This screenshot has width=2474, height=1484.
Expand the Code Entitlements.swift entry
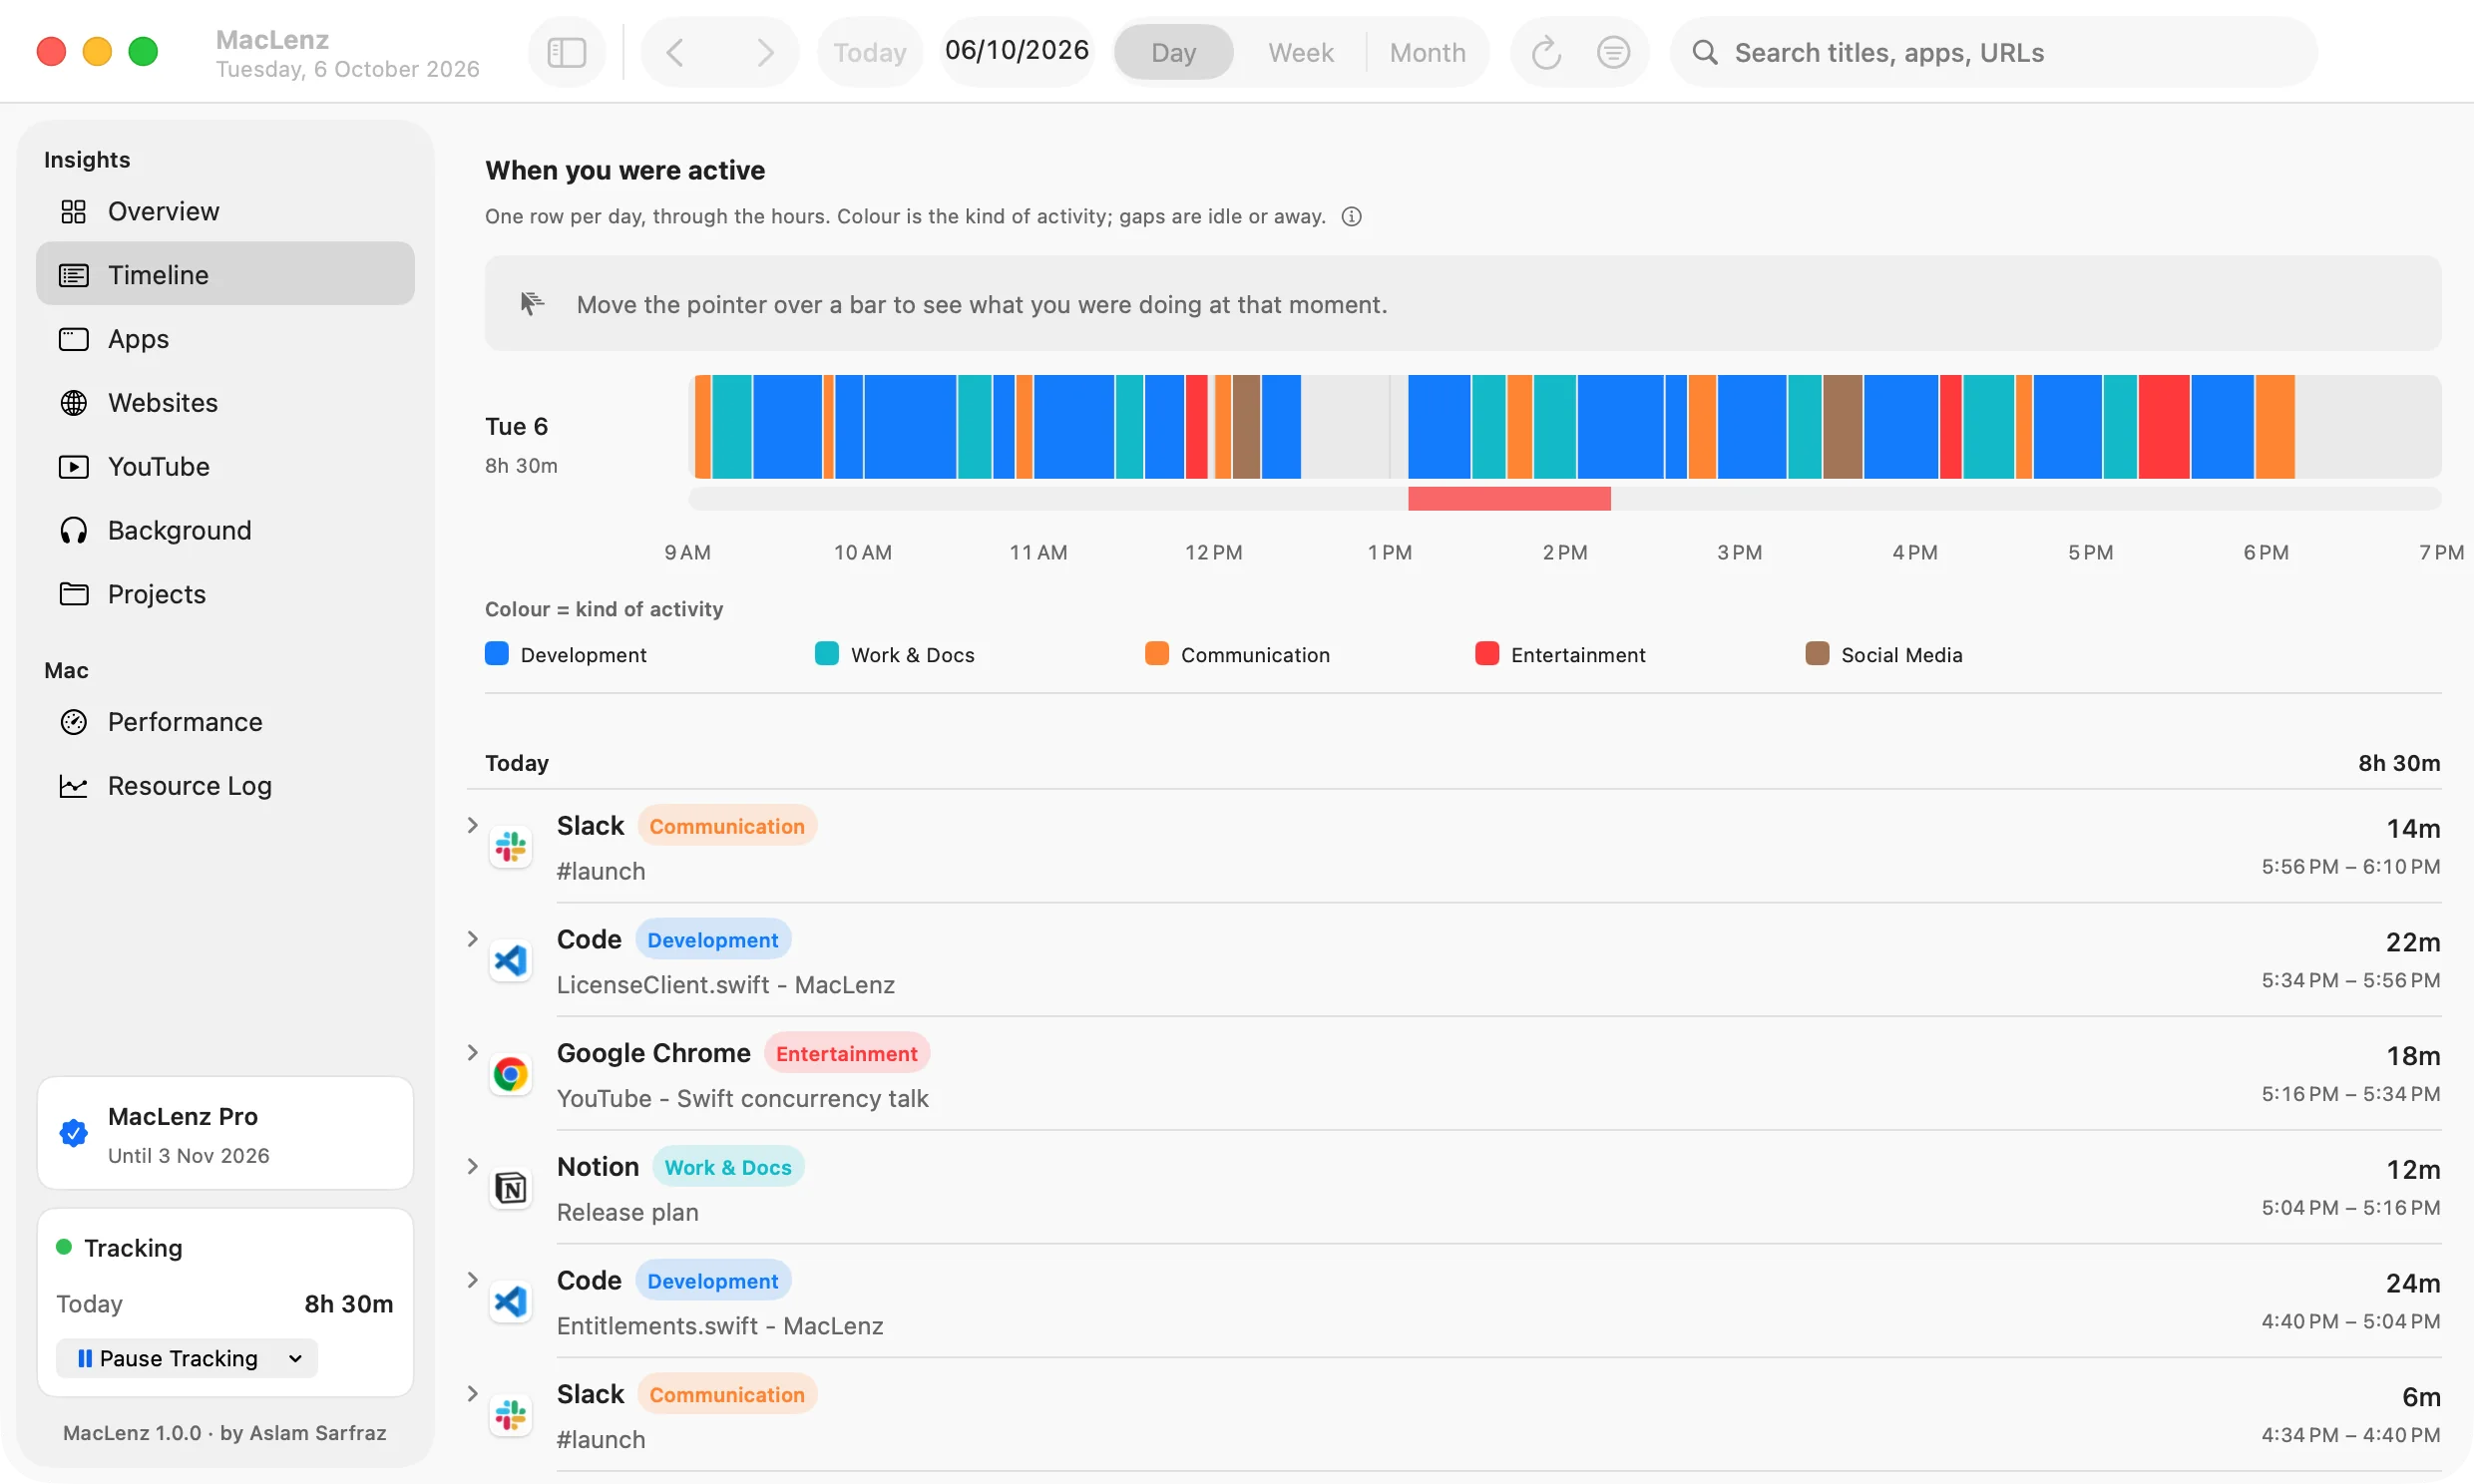pos(472,1280)
